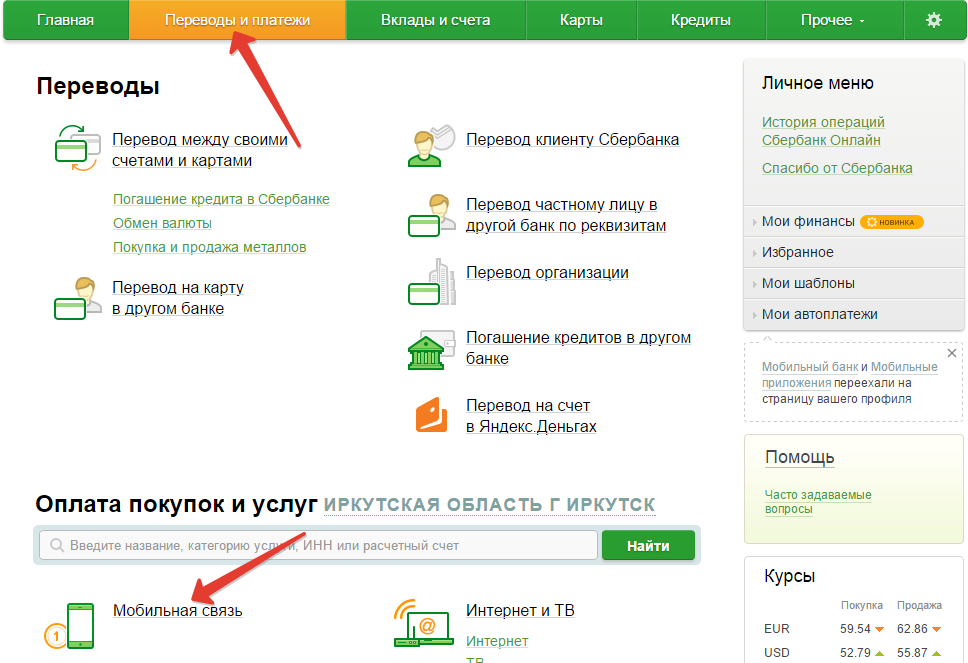Close the Мобильный банк notification
Screen dimensions: 968x663
pos(950,353)
